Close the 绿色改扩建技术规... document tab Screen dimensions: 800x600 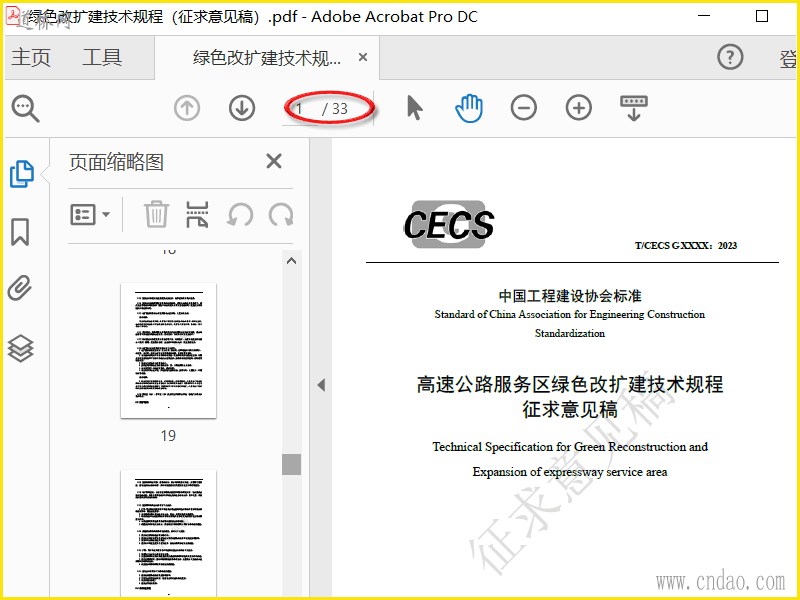pos(363,57)
